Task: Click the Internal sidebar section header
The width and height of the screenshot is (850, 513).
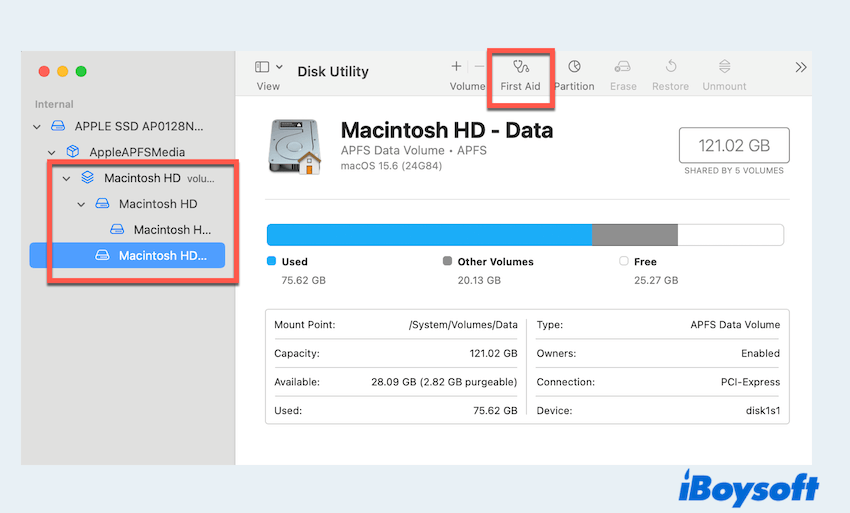Action: tap(54, 104)
